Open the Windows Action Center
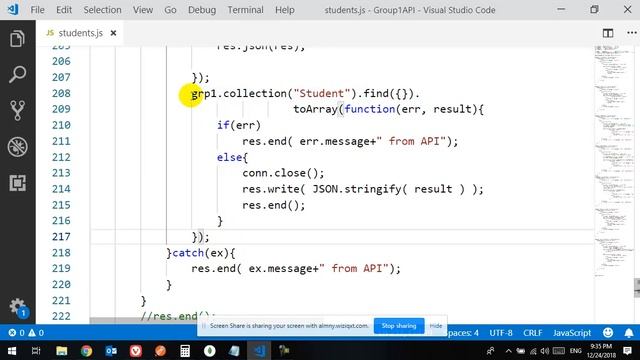Viewport: 640px width, 360px height. click(x=628, y=351)
